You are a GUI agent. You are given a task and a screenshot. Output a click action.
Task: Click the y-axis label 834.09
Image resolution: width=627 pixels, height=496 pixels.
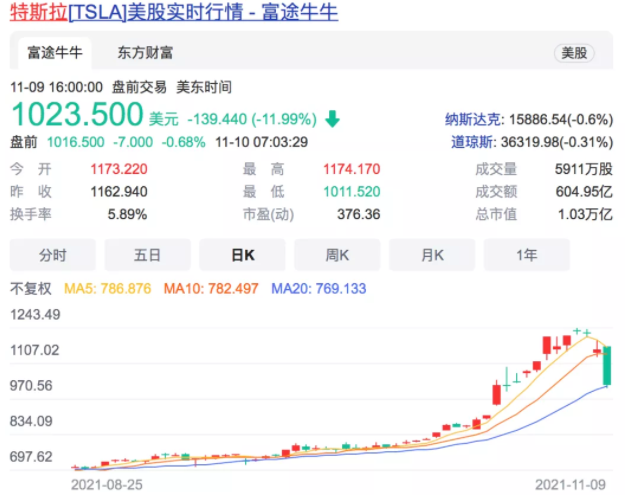(31, 421)
